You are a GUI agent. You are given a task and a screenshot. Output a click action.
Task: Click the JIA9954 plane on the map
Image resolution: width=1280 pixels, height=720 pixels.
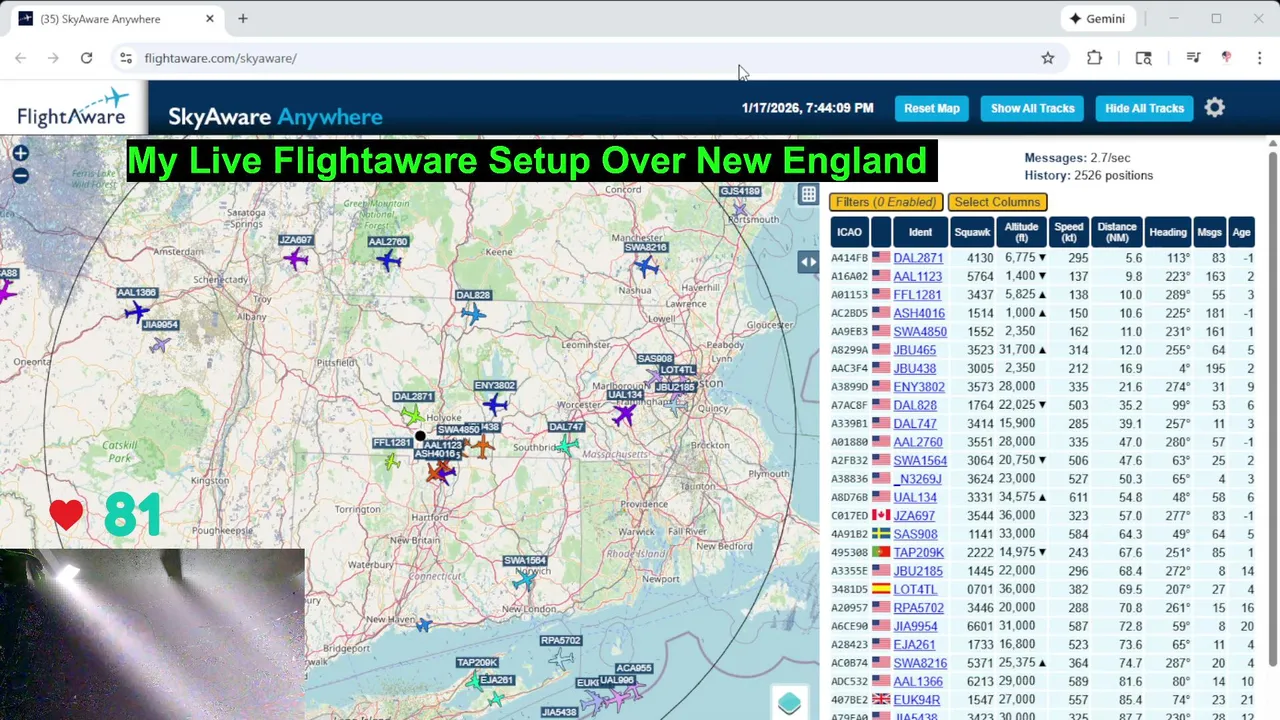160,344
